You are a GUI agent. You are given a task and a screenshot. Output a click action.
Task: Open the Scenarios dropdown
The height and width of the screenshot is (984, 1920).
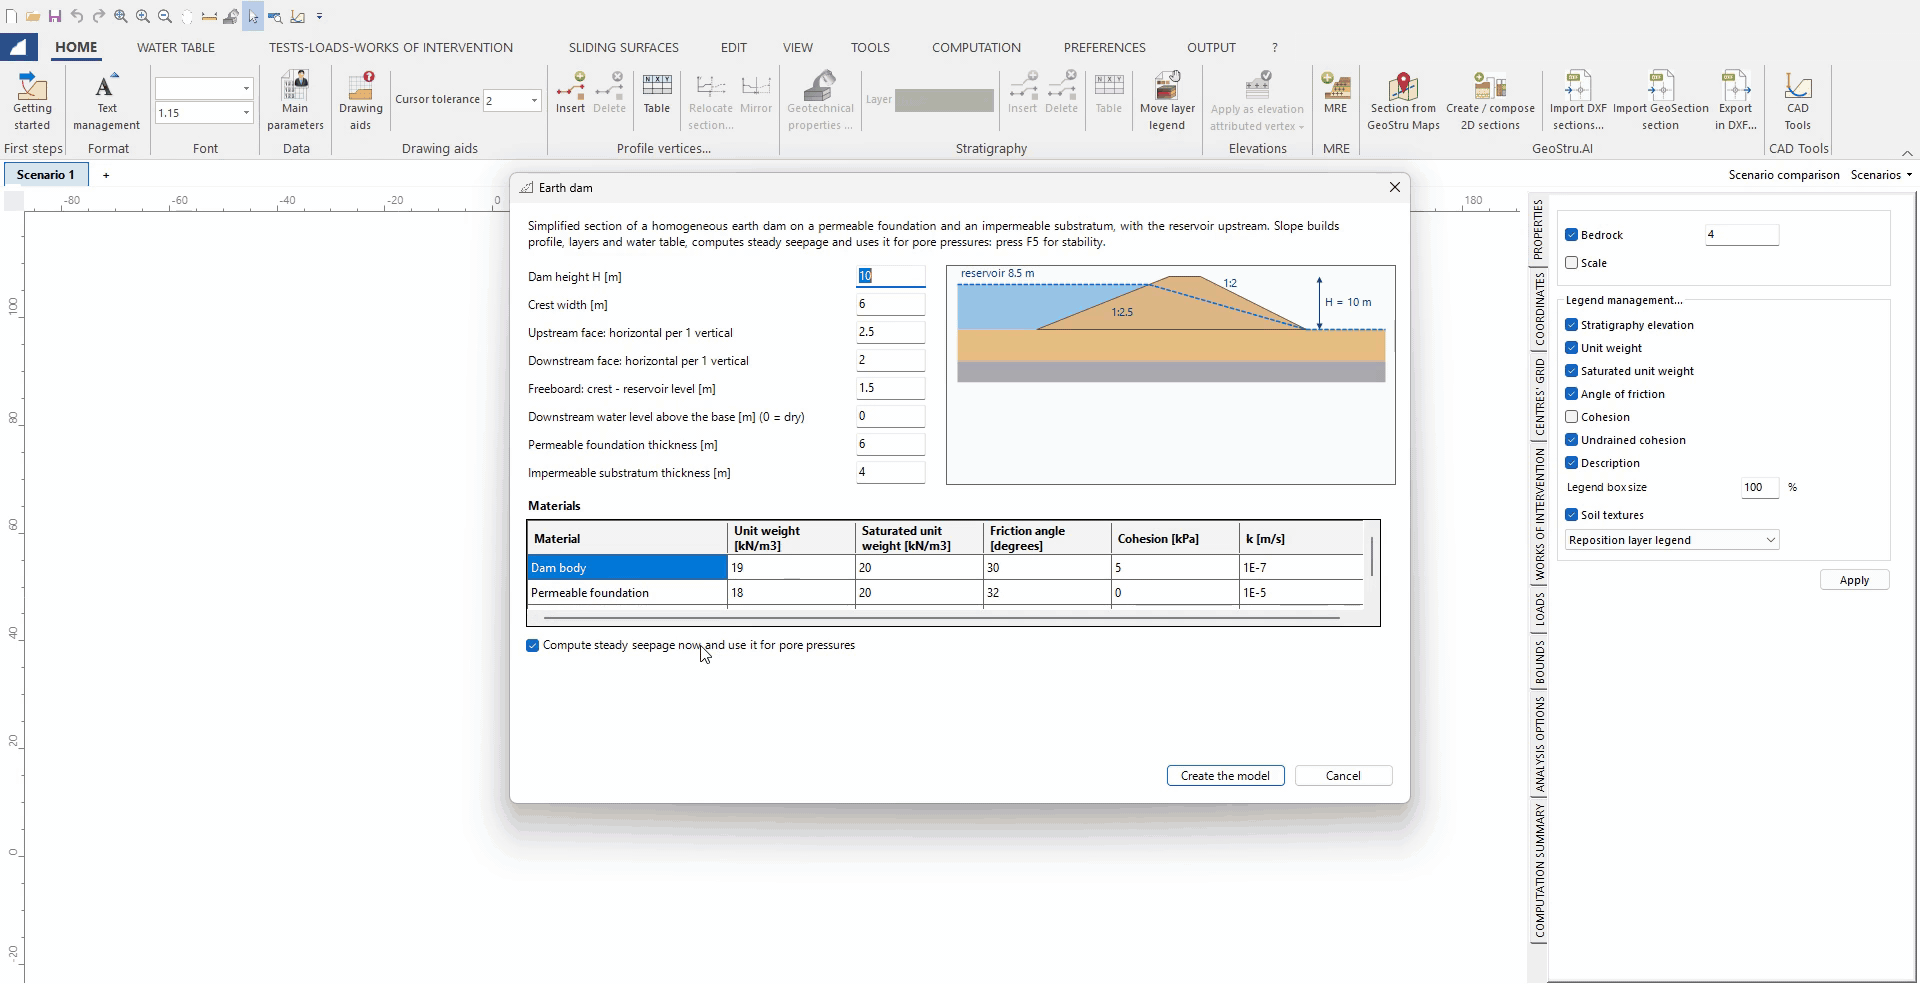coord(1881,175)
